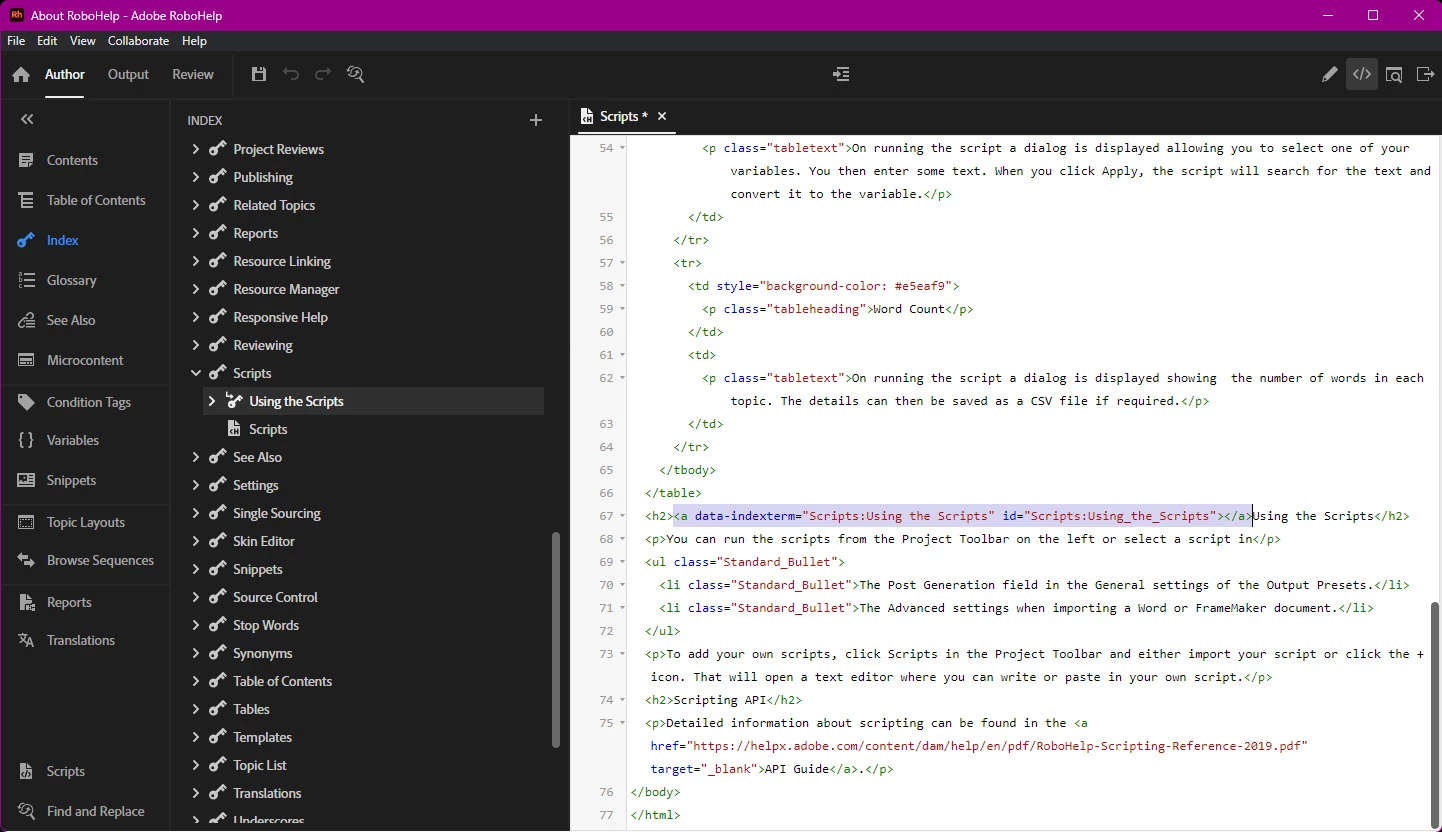This screenshot has height=832, width=1442.
Task: Toggle the Source view code icon
Action: 1361,74
